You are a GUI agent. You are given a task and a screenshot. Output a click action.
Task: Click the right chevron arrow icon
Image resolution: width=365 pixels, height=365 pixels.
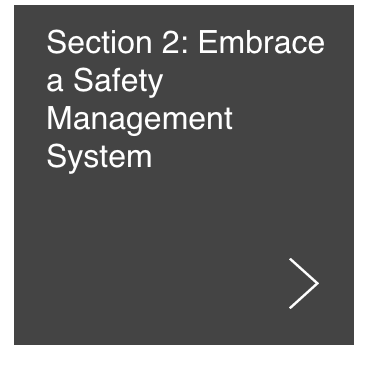click(x=304, y=283)
